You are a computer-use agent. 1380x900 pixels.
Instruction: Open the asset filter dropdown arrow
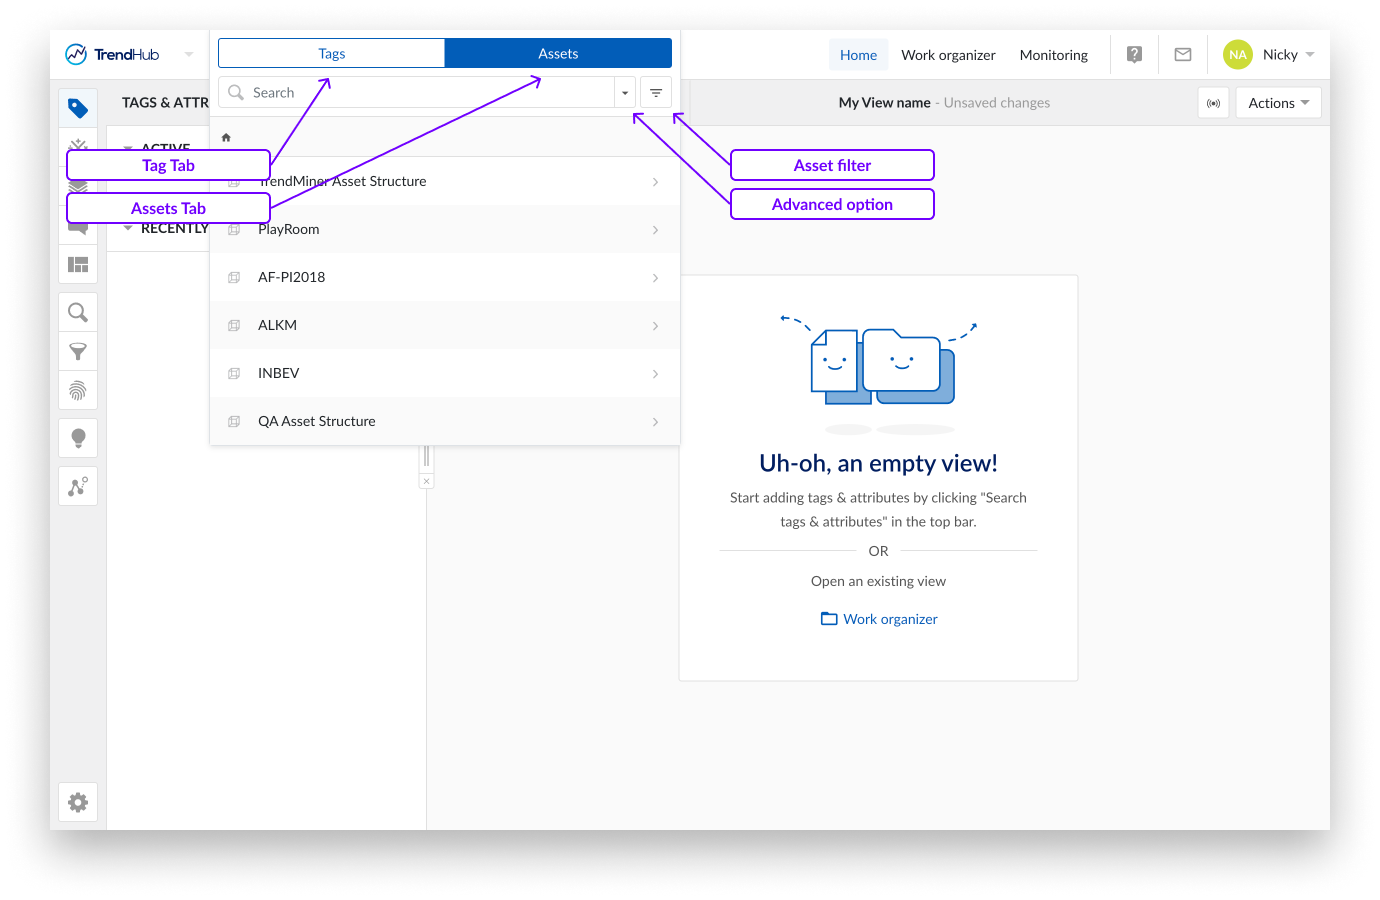625,93
